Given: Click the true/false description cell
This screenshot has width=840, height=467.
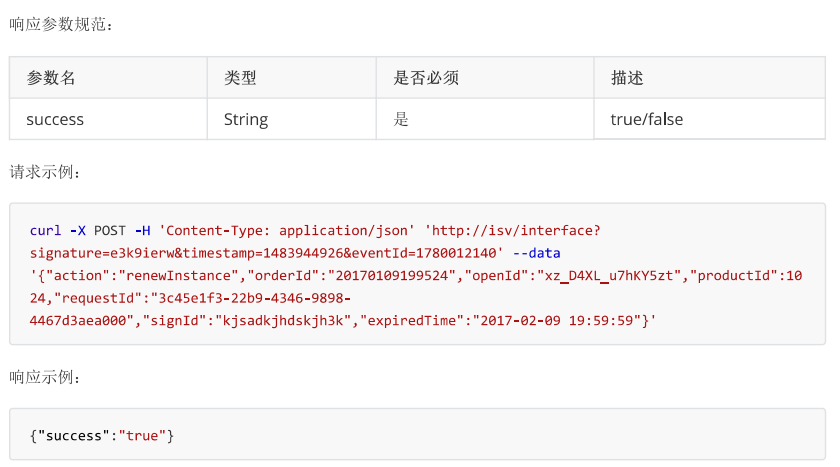Looking at the screenshot, I should [x=709, y=119].
